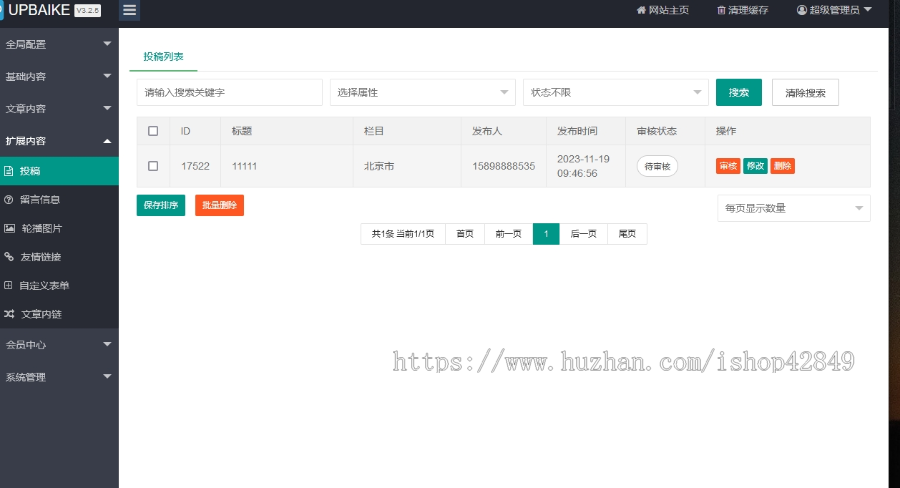Open the 选择属性 dropdown
The image size is (900, 488).
pyautogui.click(x=422, y=92)
